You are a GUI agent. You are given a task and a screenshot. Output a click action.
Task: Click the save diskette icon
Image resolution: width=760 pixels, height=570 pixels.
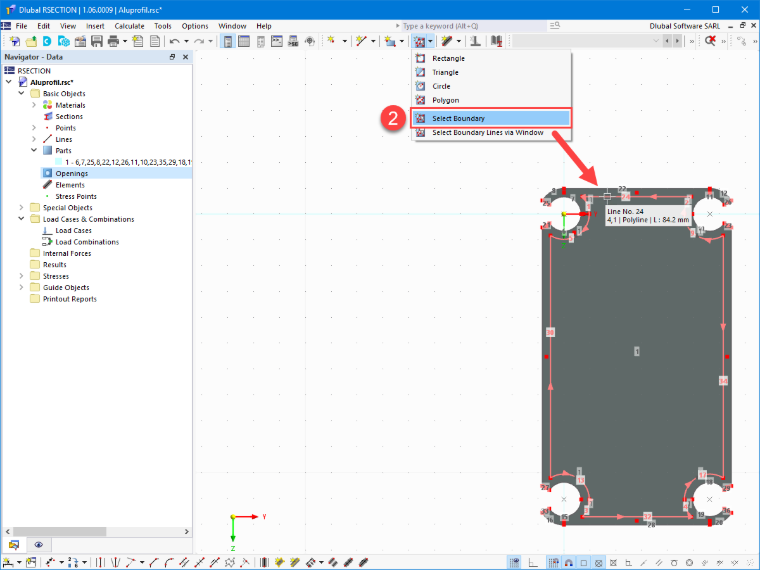[x=96, y=42]
